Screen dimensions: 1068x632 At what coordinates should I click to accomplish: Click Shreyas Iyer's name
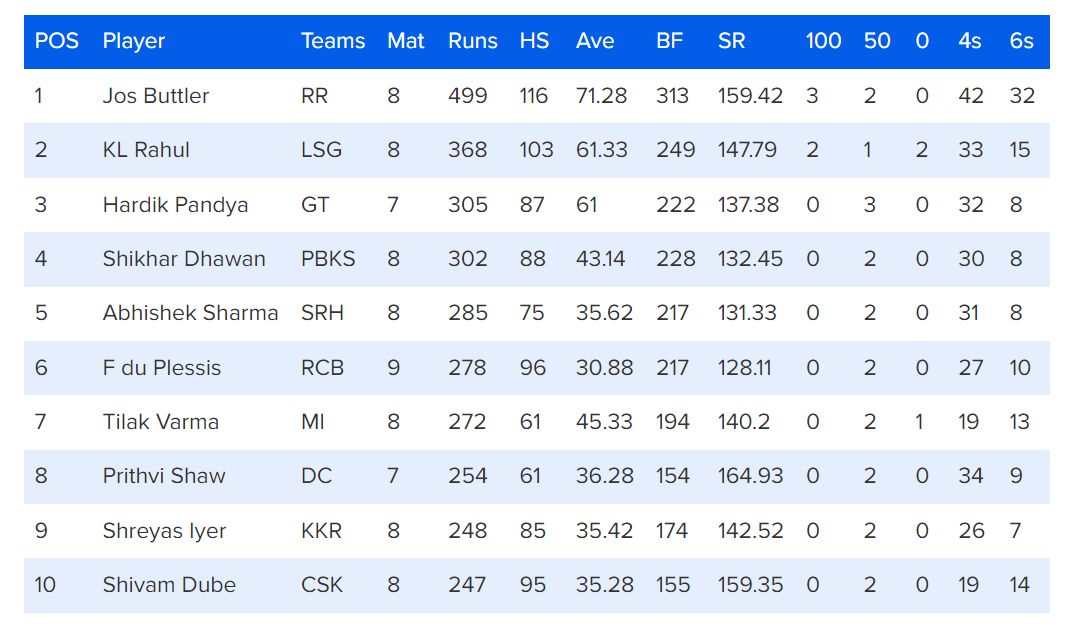click(164, 531)
